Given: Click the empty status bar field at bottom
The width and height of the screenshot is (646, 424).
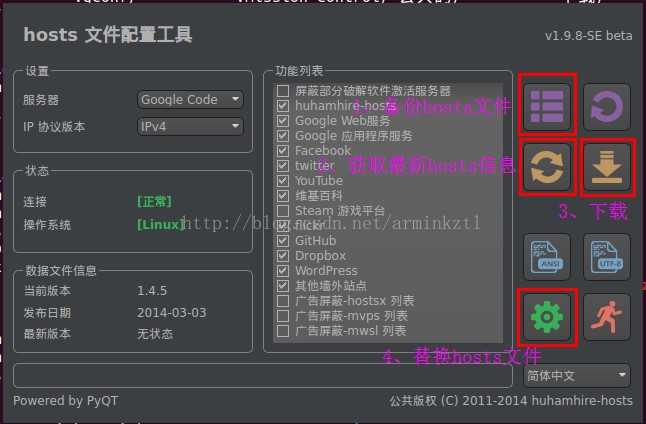Looking at the screenshot, I should click(x=263, y=375).
